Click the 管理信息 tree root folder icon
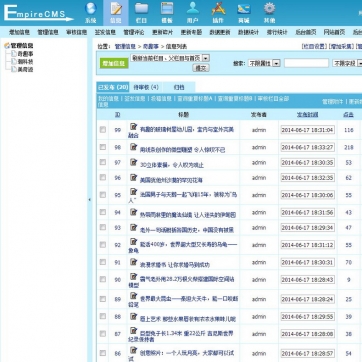362x362 pixels. pyautogui.click(x=7, y=46)
